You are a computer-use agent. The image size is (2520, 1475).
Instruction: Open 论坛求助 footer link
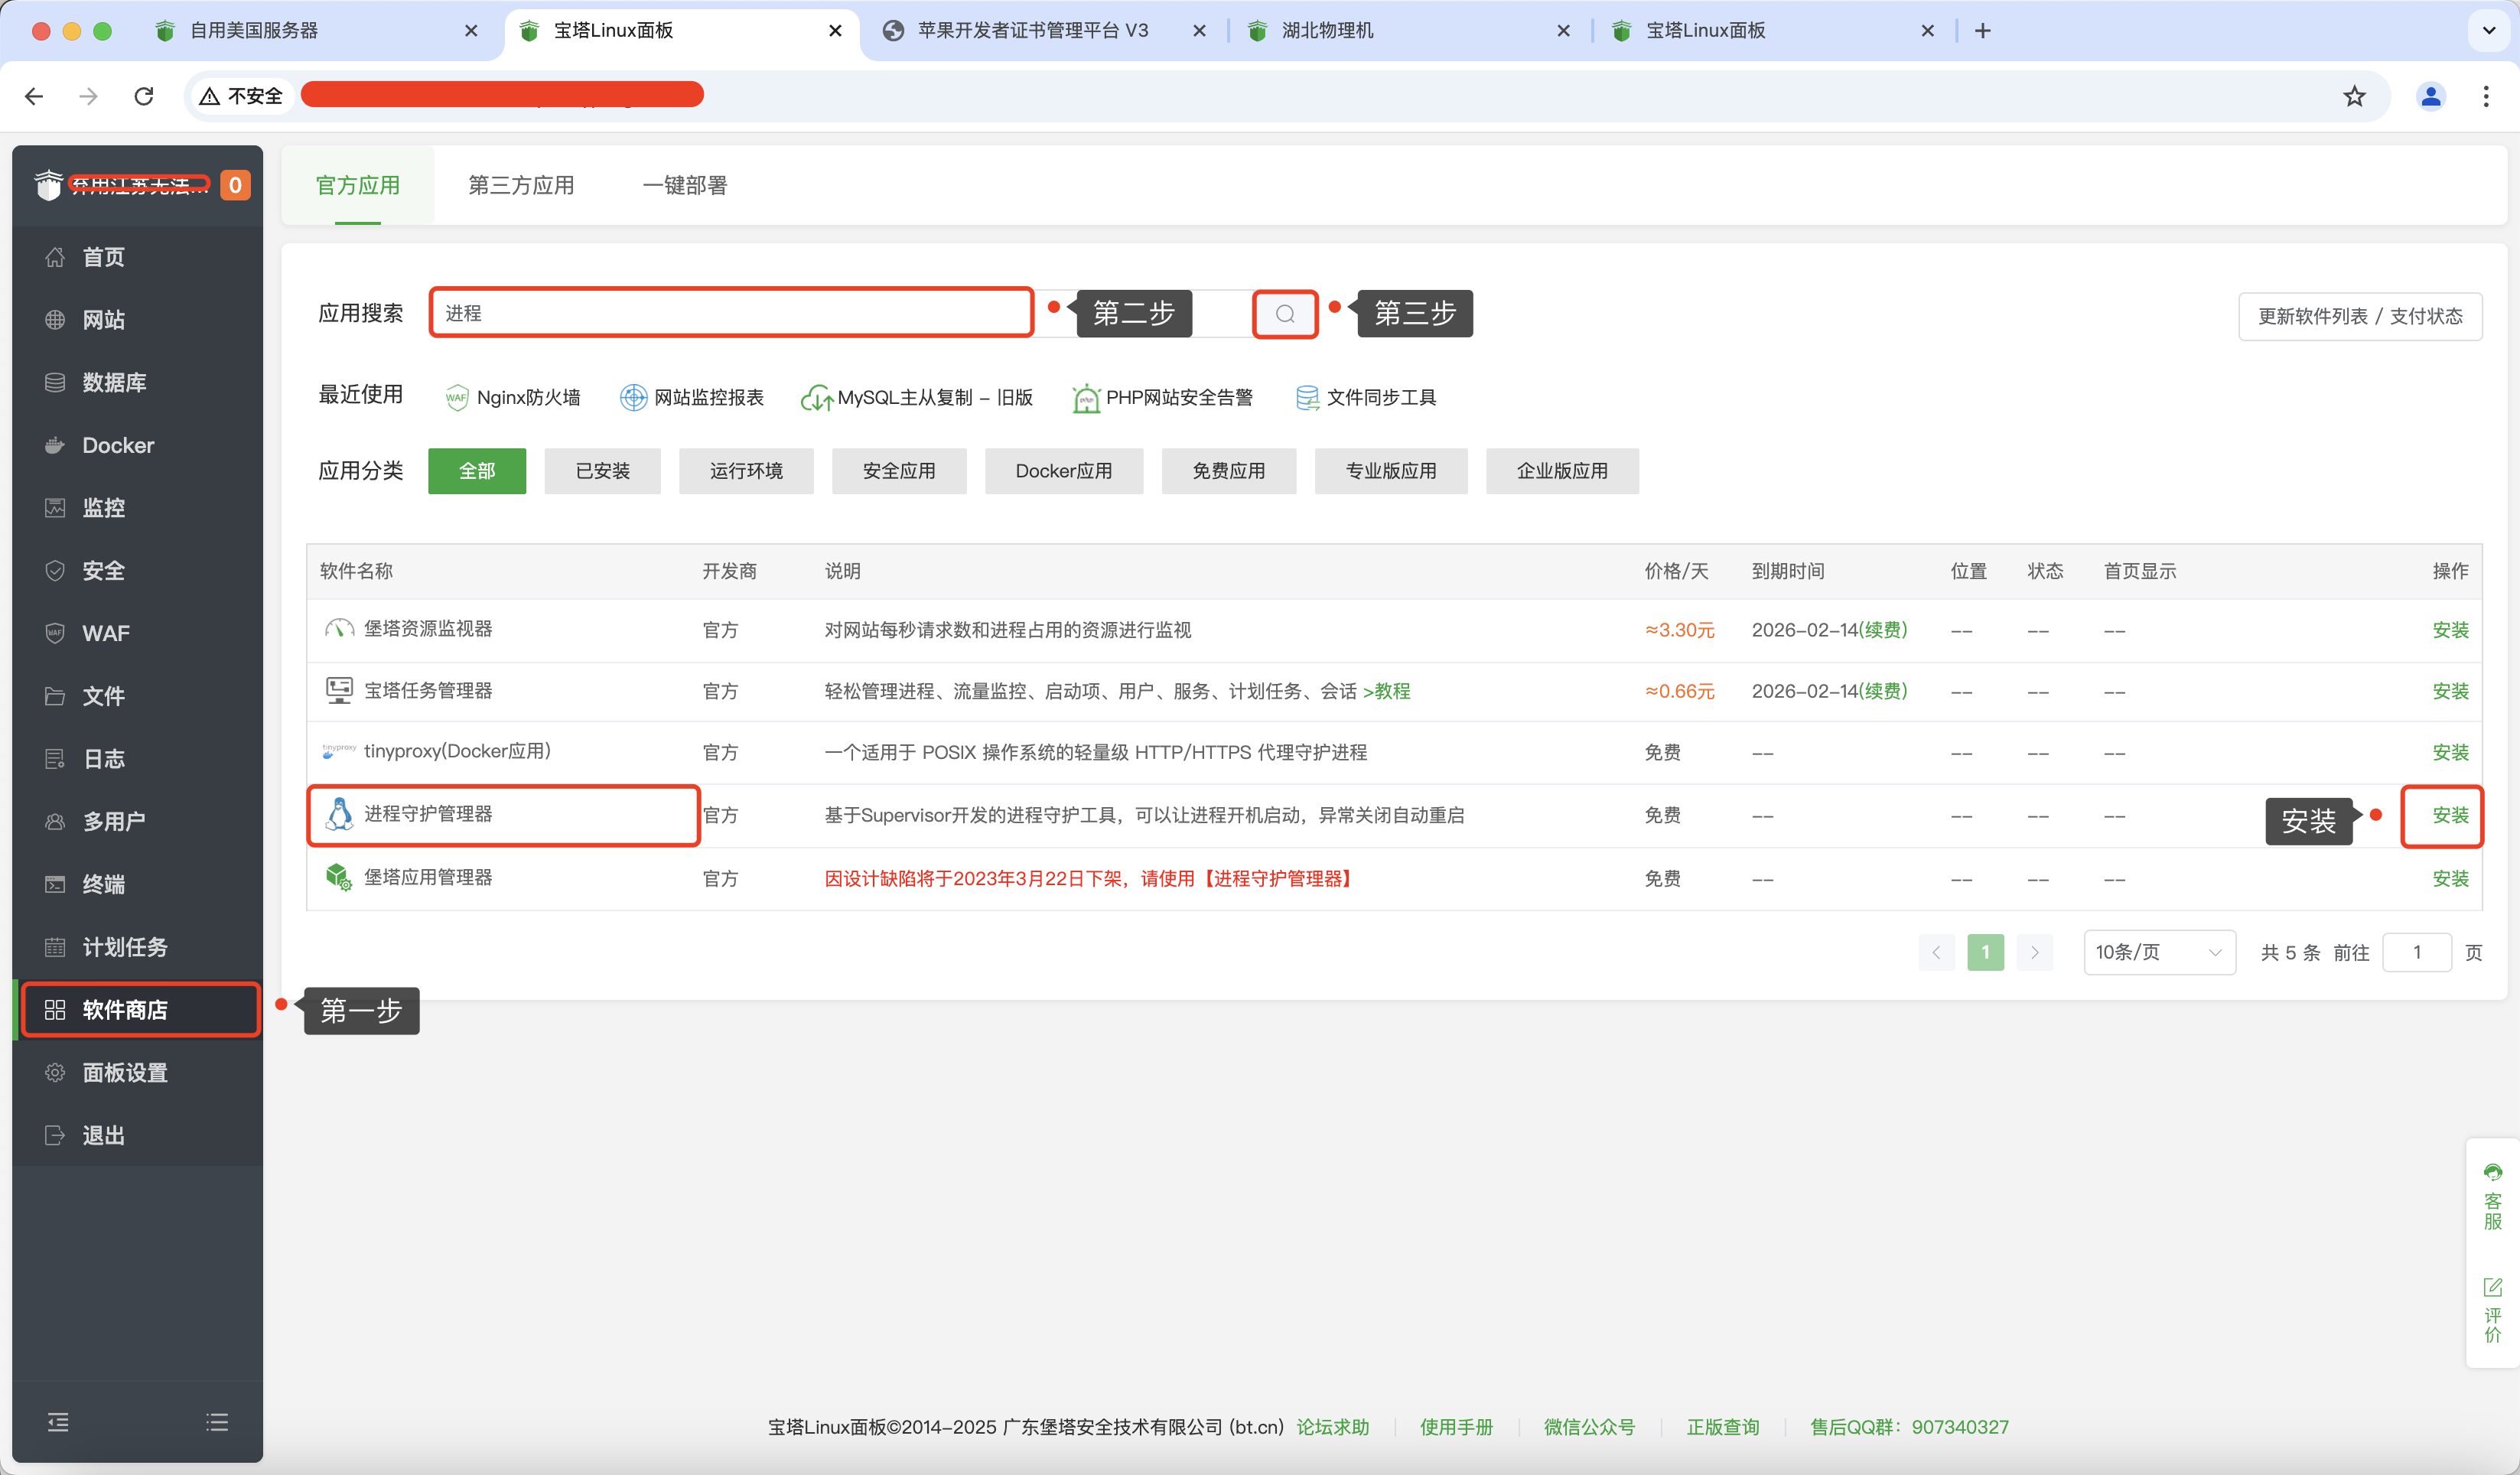point(1333,1427)
